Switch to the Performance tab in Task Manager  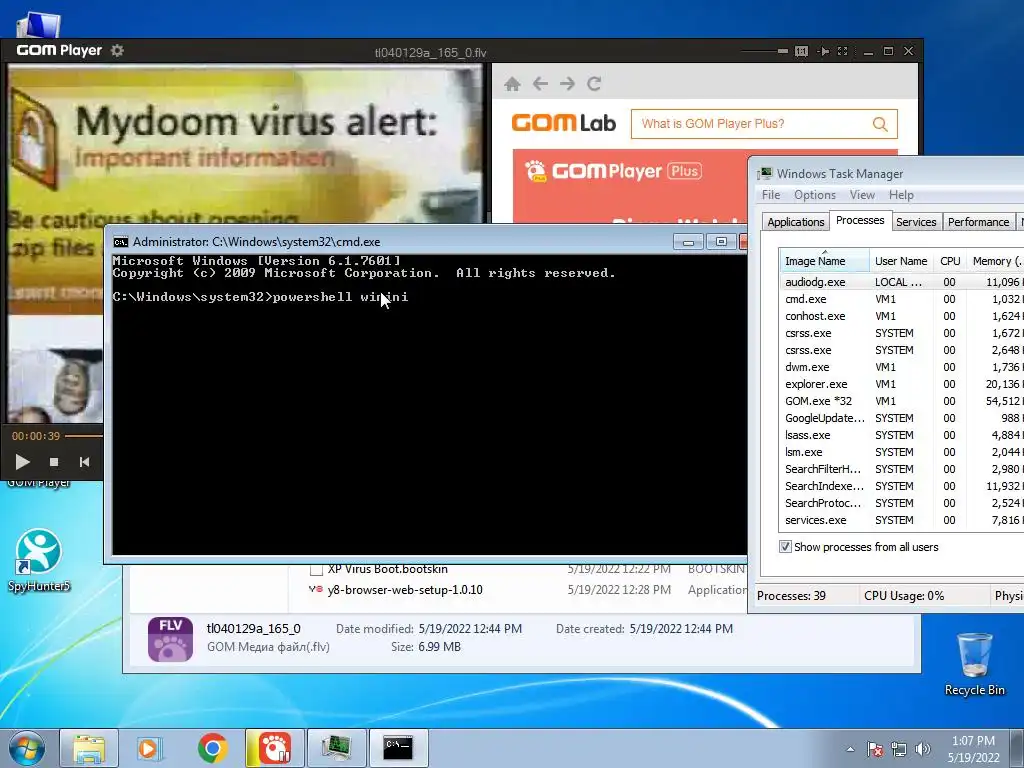coord(978,222)
